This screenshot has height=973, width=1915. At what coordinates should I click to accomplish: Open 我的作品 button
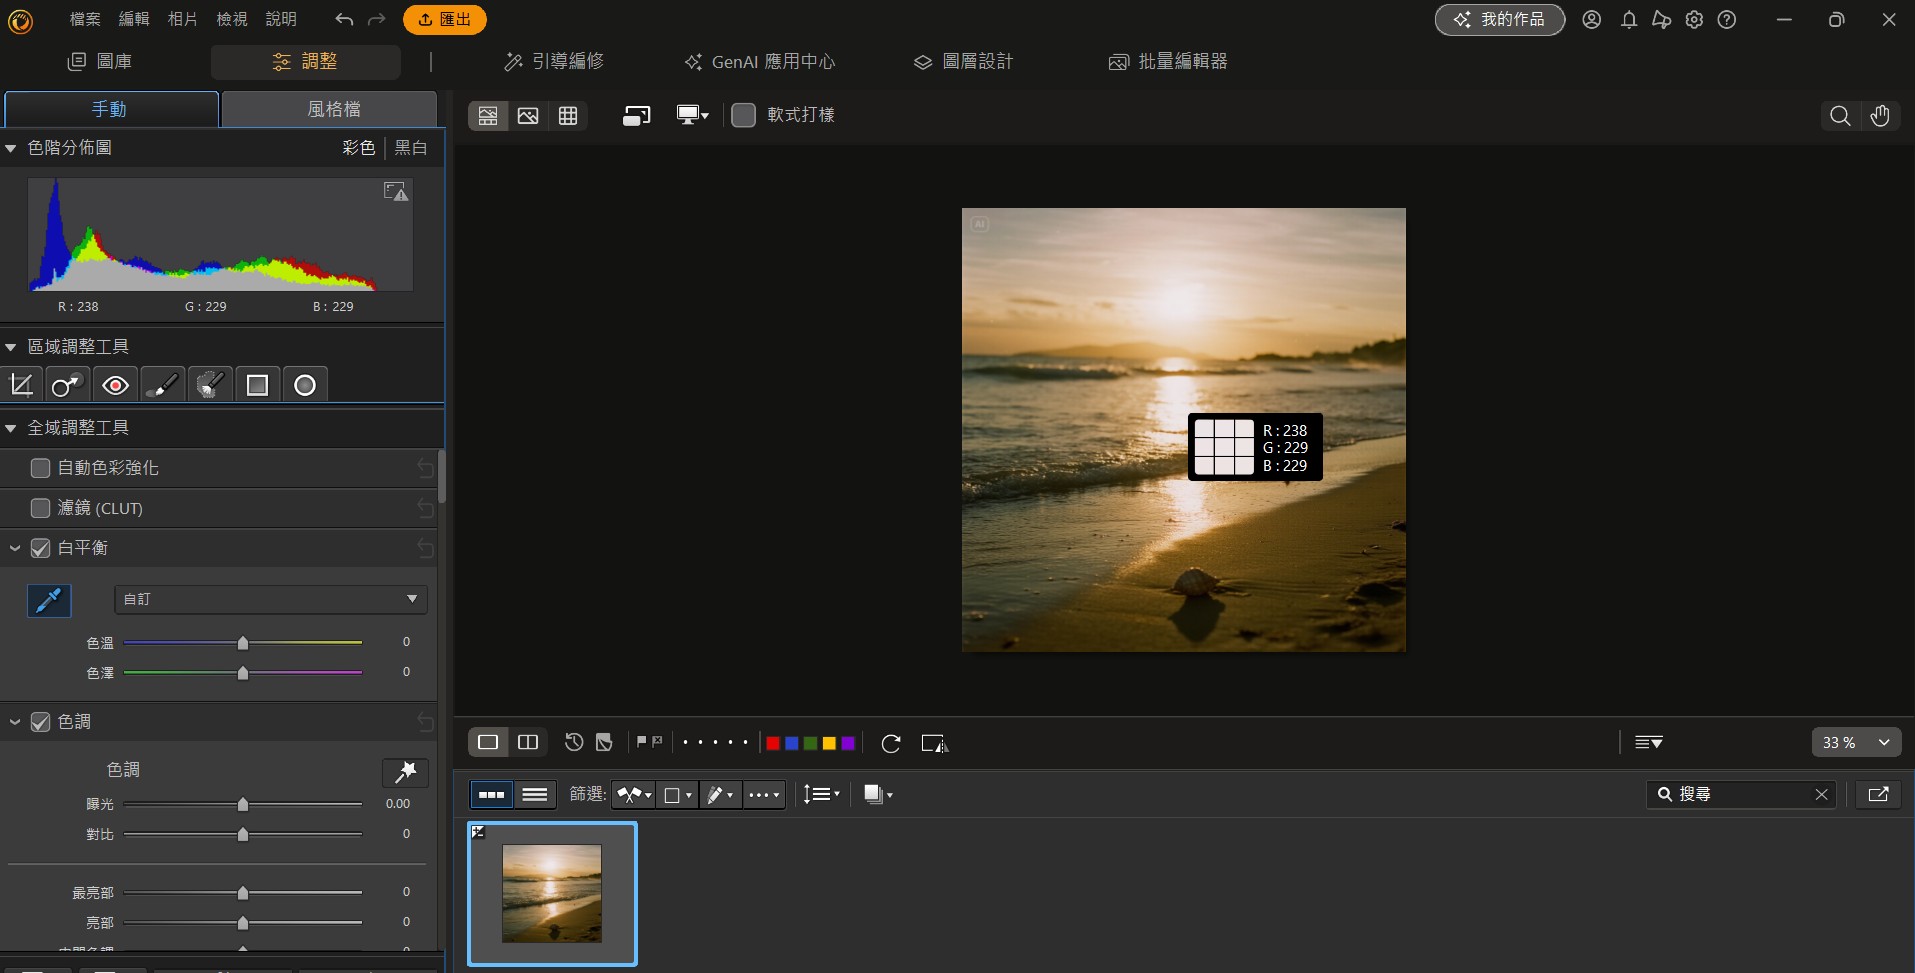(1499, 19)
